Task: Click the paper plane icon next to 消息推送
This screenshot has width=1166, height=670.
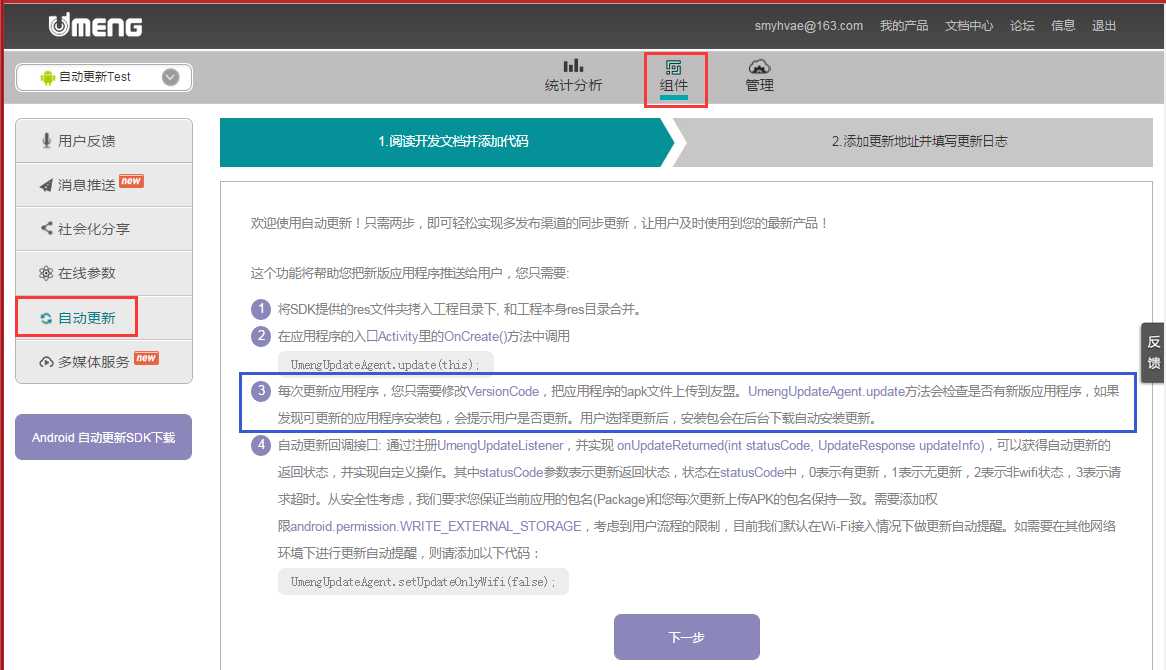Action: click(46, 185)
